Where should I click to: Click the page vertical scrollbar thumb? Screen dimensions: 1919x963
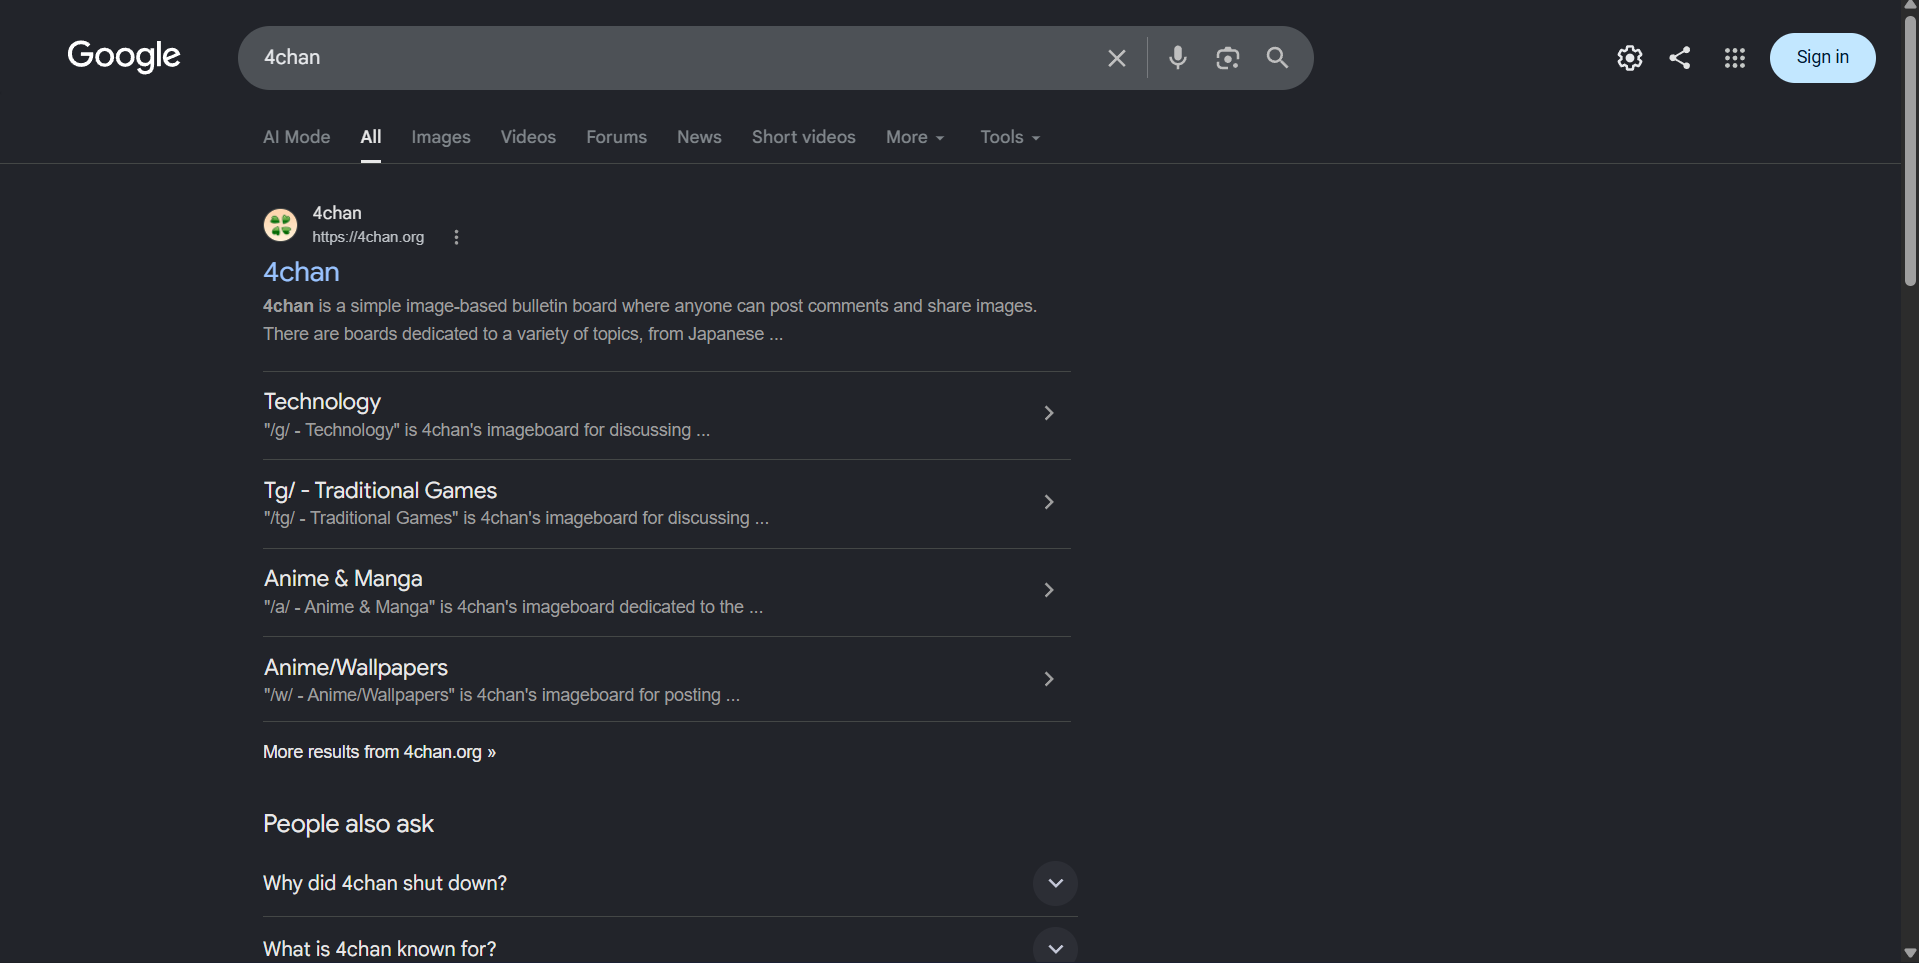coord(1910,150)
